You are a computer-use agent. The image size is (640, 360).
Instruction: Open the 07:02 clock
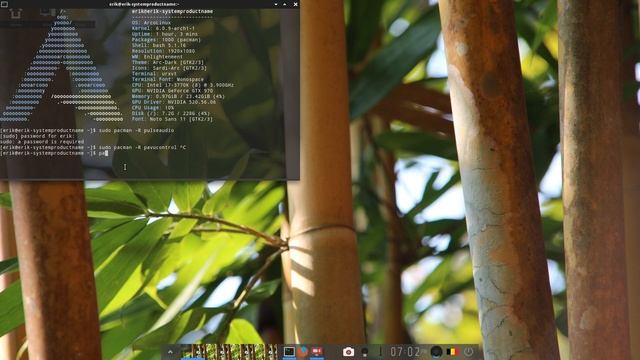pyautogui.click(x=405, y=351)
